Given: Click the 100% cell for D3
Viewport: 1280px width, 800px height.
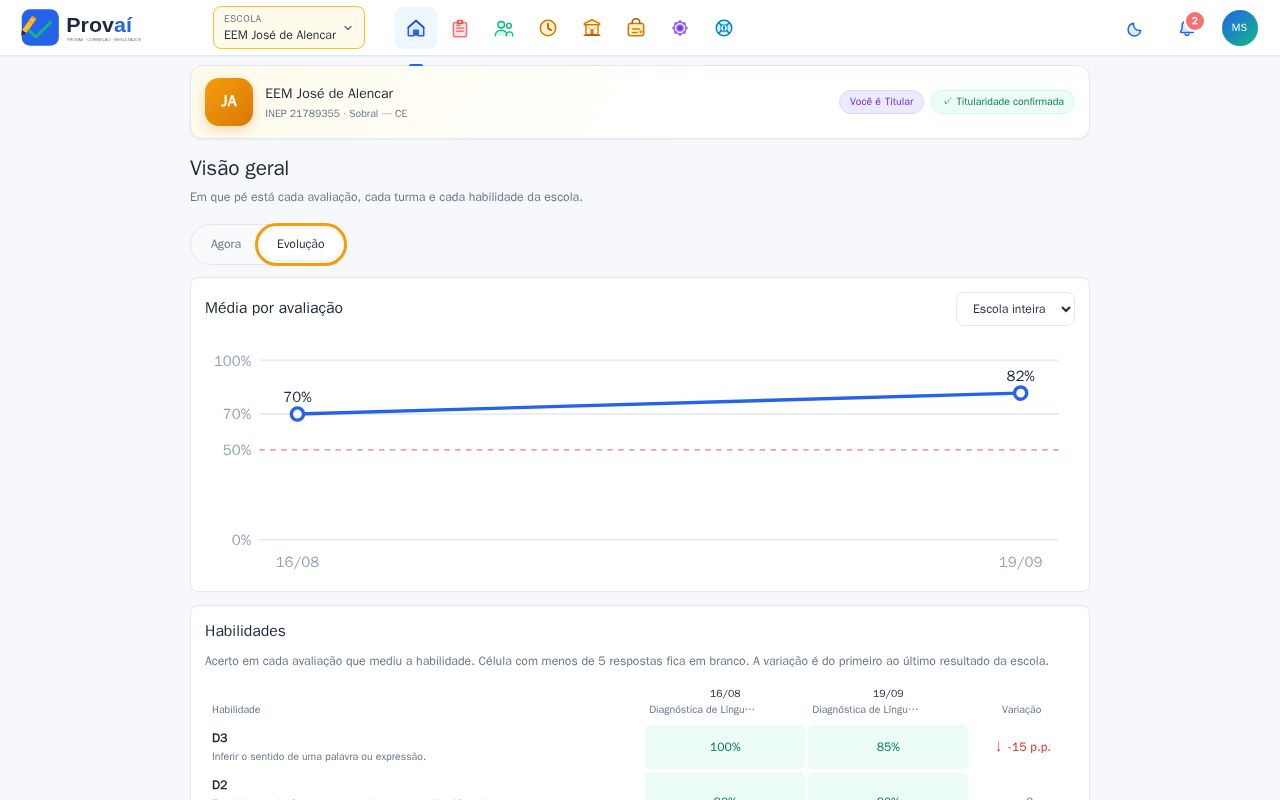Looking at the screenshot, I should 725,747.
